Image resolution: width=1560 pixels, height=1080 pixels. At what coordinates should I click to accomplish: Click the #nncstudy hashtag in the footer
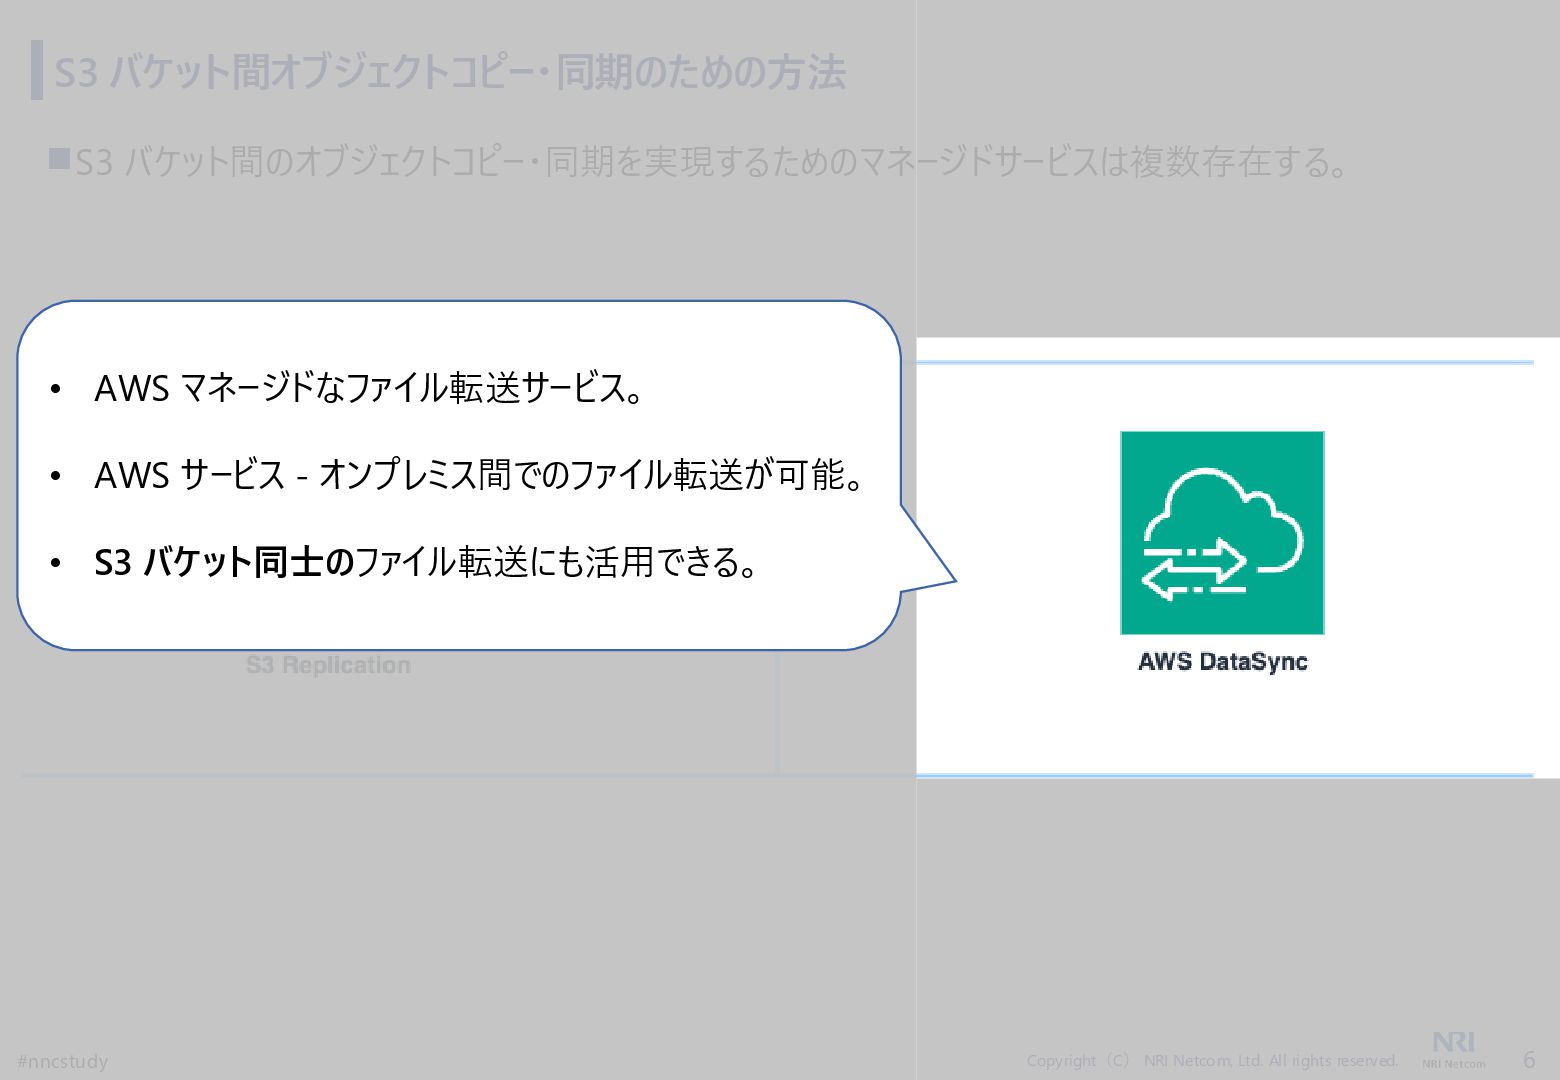63,1062
